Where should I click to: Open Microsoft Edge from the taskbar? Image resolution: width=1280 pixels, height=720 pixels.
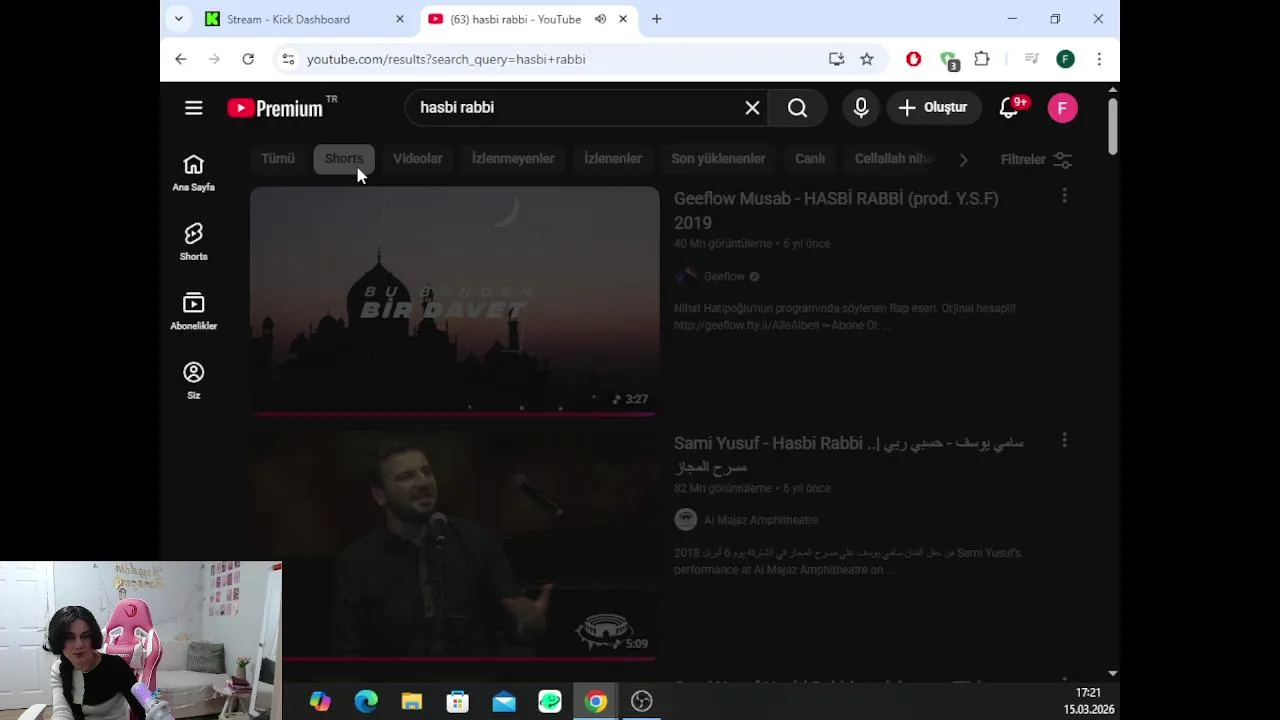coord(366,701)
